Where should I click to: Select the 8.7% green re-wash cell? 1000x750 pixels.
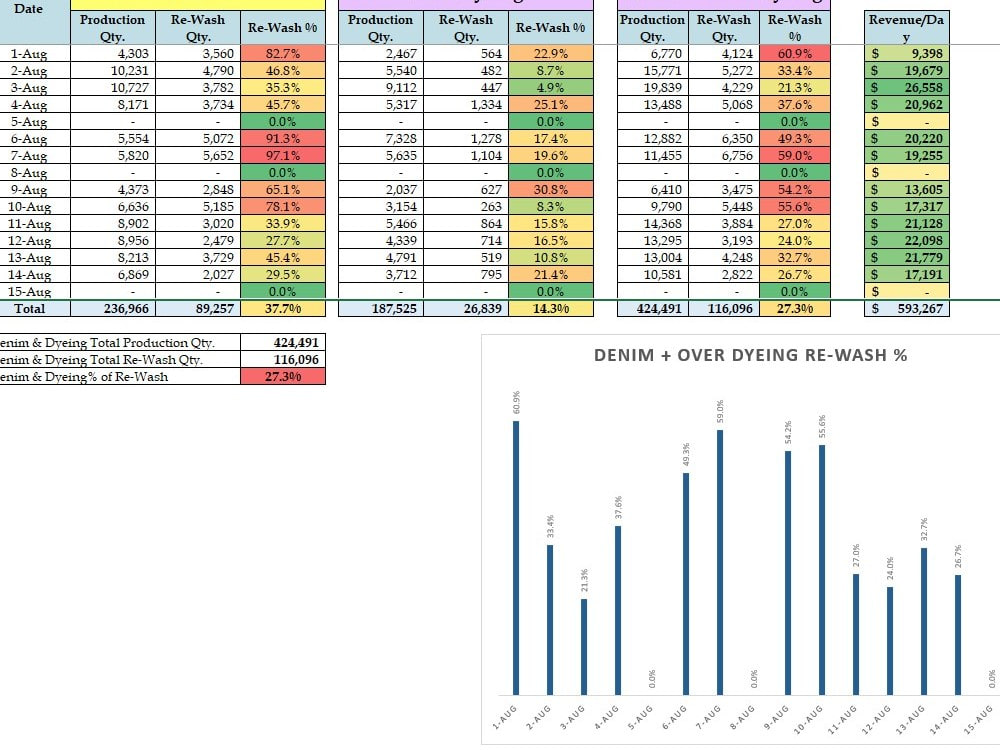[x=550, y=70]
